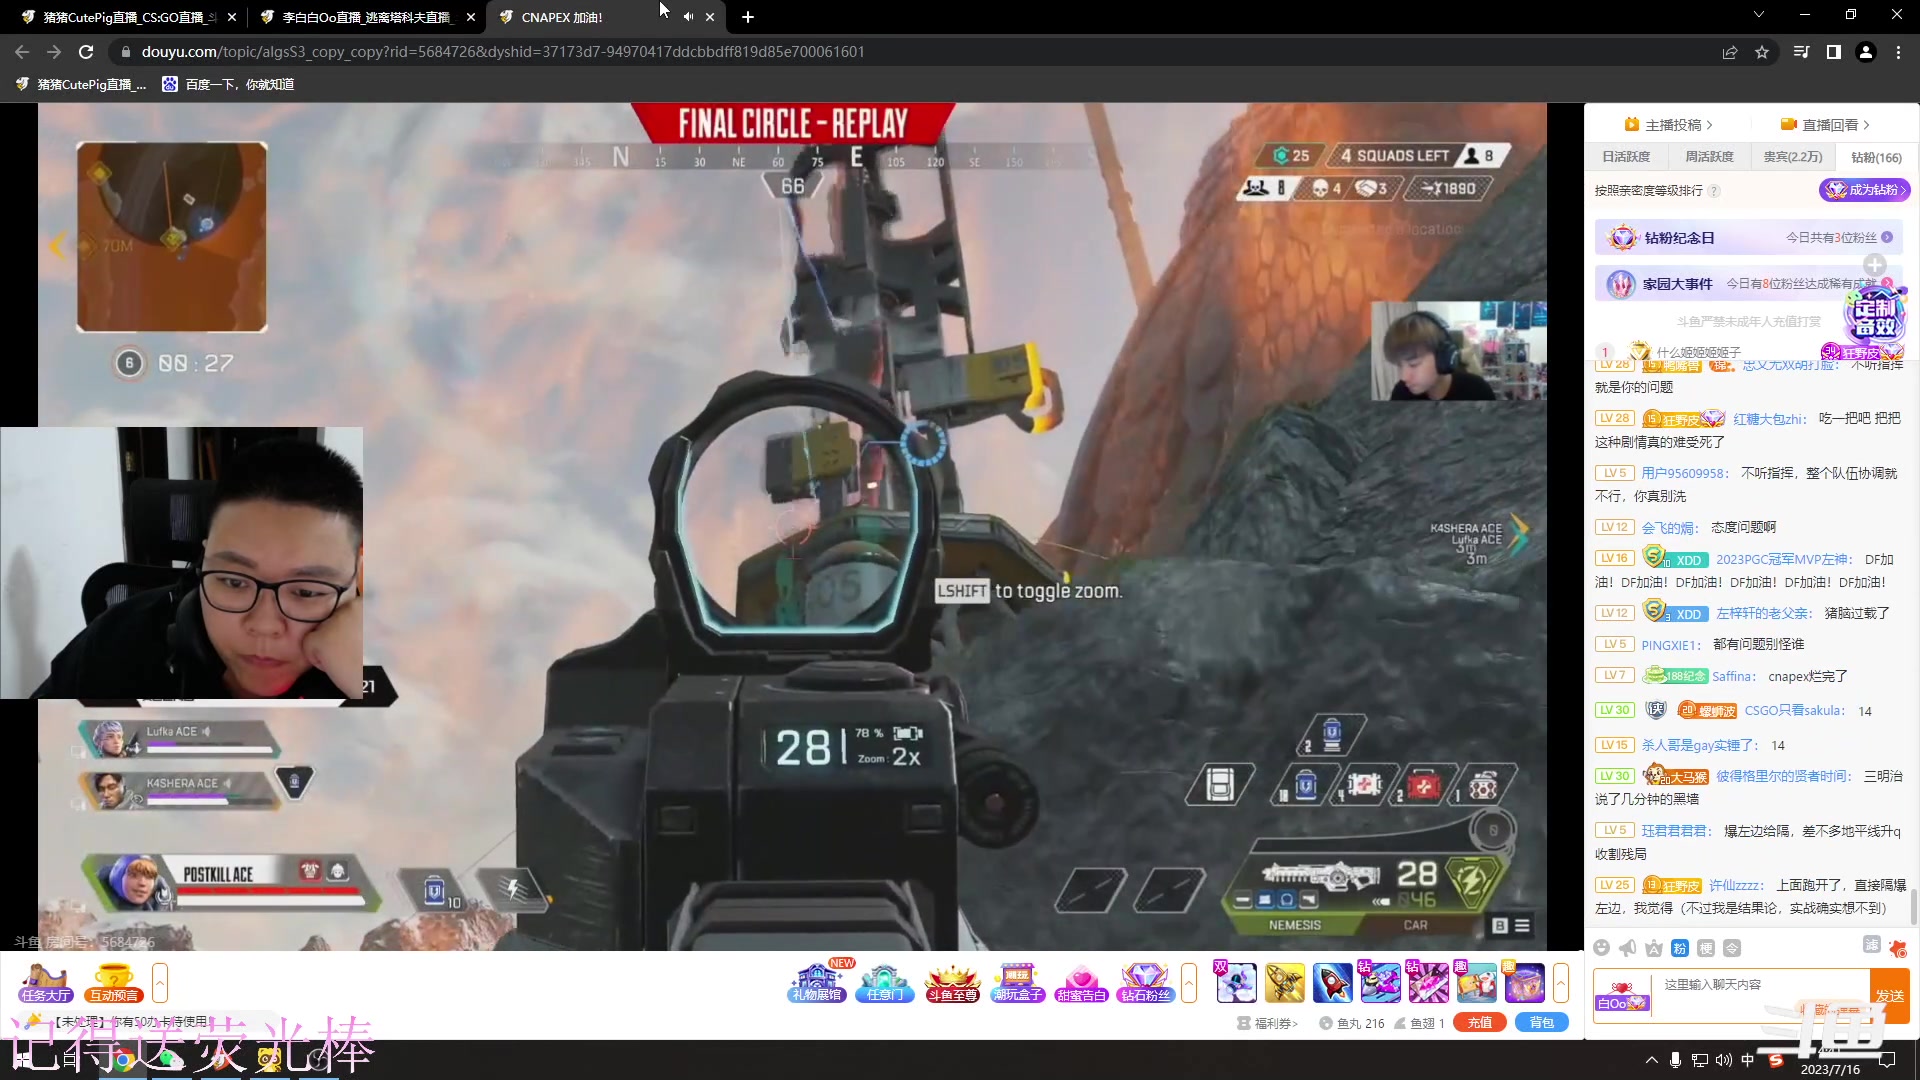Open 主播投稿 link

1669,125
